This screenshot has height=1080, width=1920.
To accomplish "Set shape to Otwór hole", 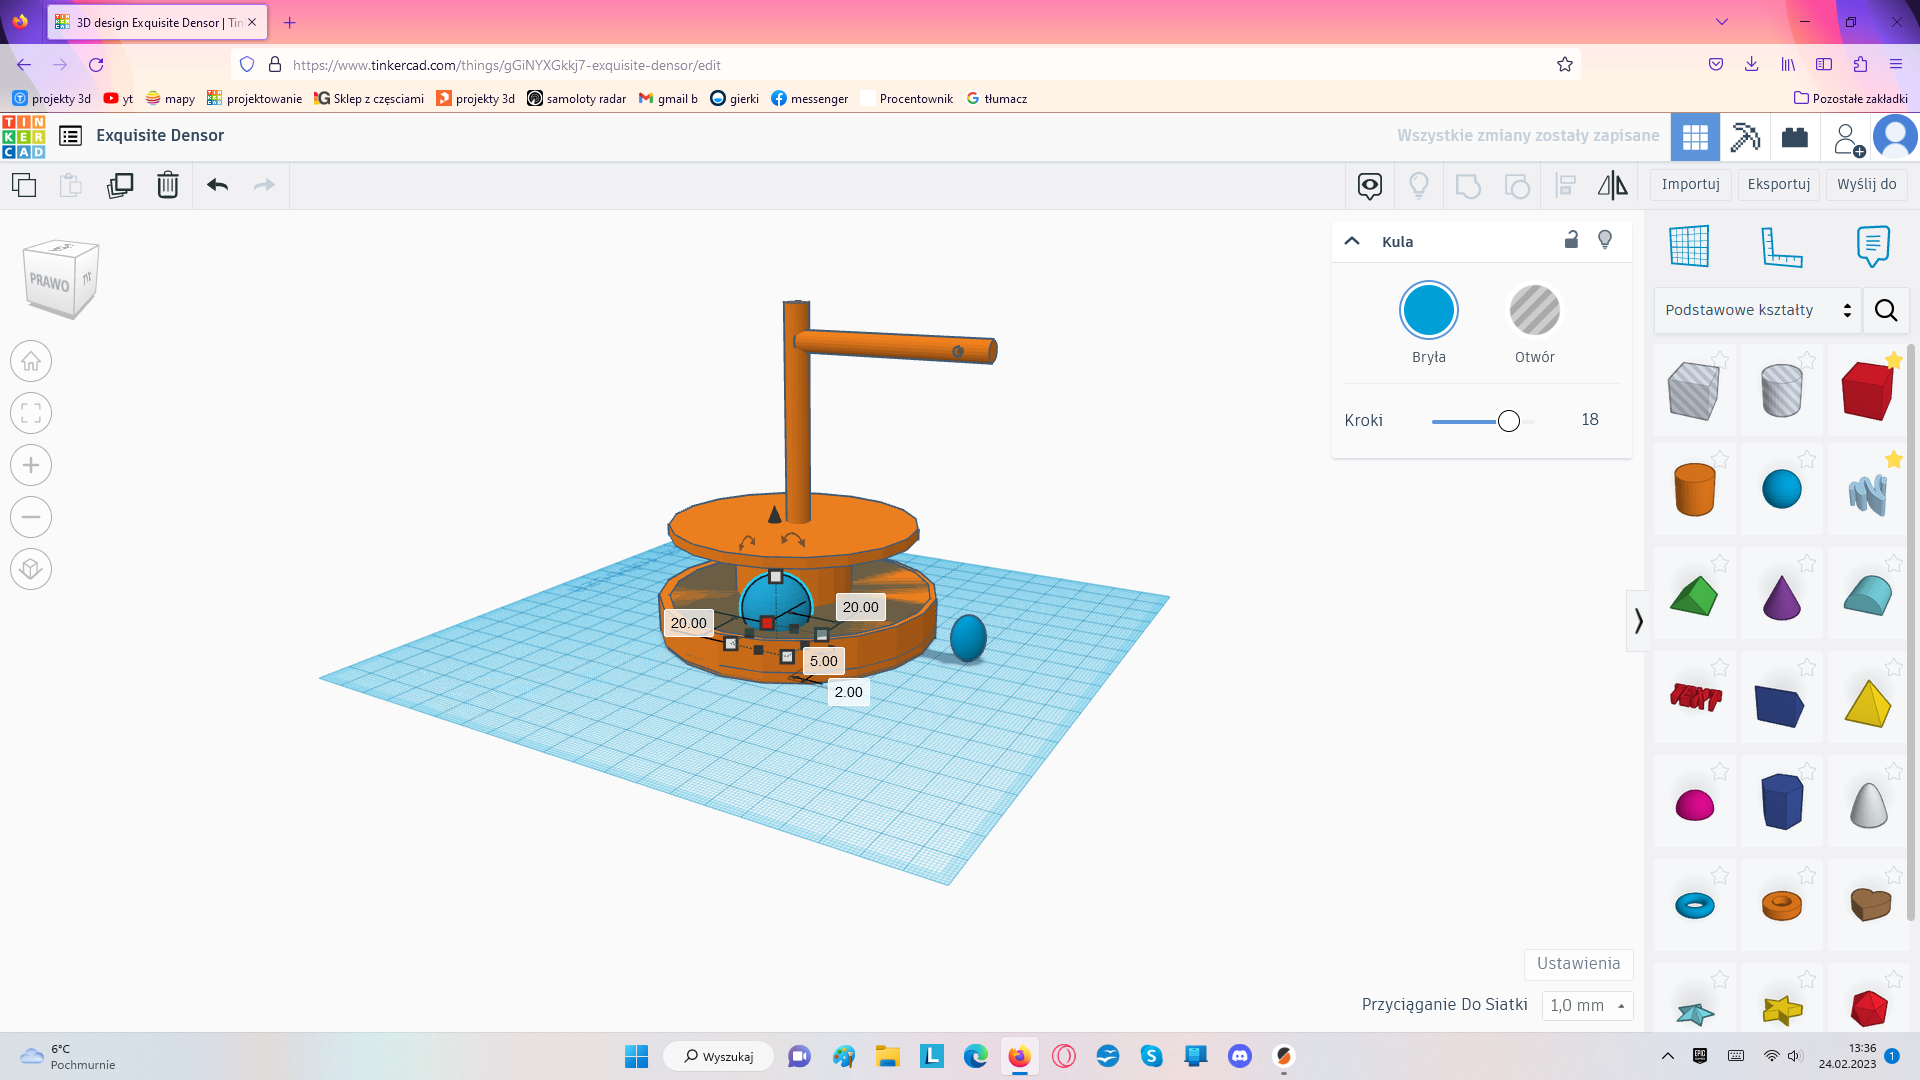I will [x=1535, y=310].
